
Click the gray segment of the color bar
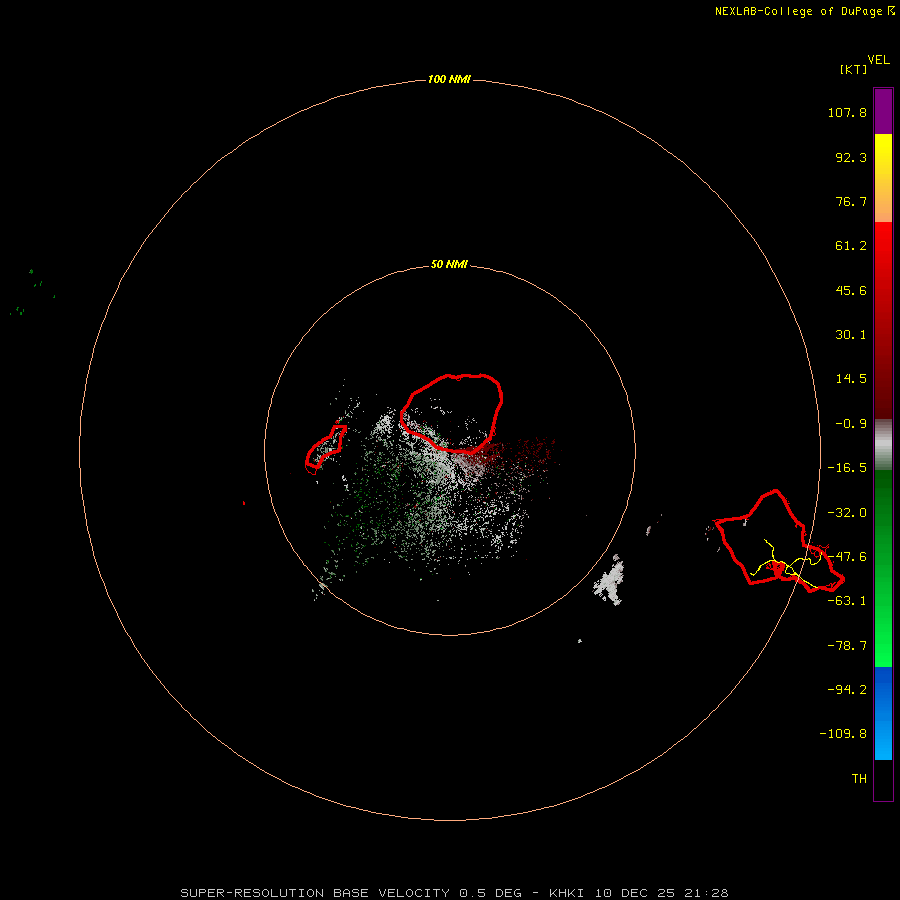(883, 445)
